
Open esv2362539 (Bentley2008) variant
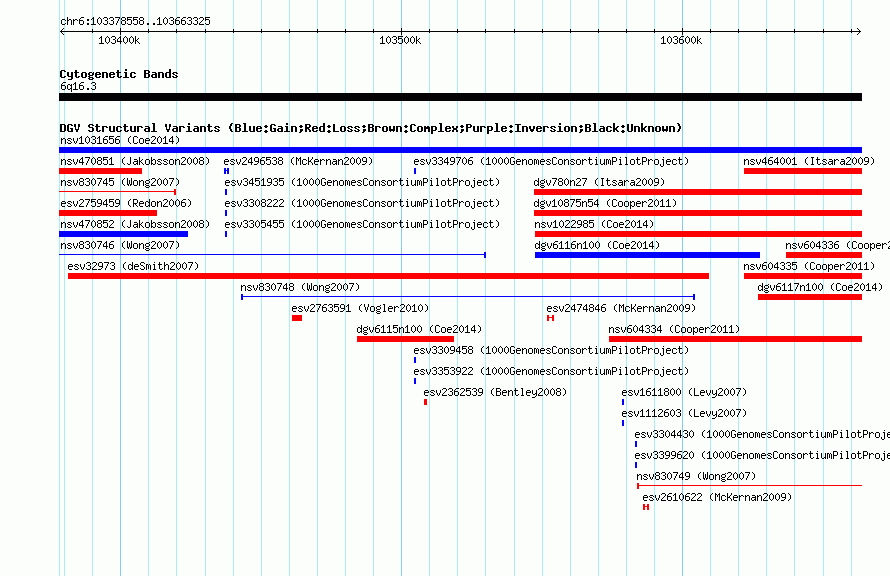point(495,392)
